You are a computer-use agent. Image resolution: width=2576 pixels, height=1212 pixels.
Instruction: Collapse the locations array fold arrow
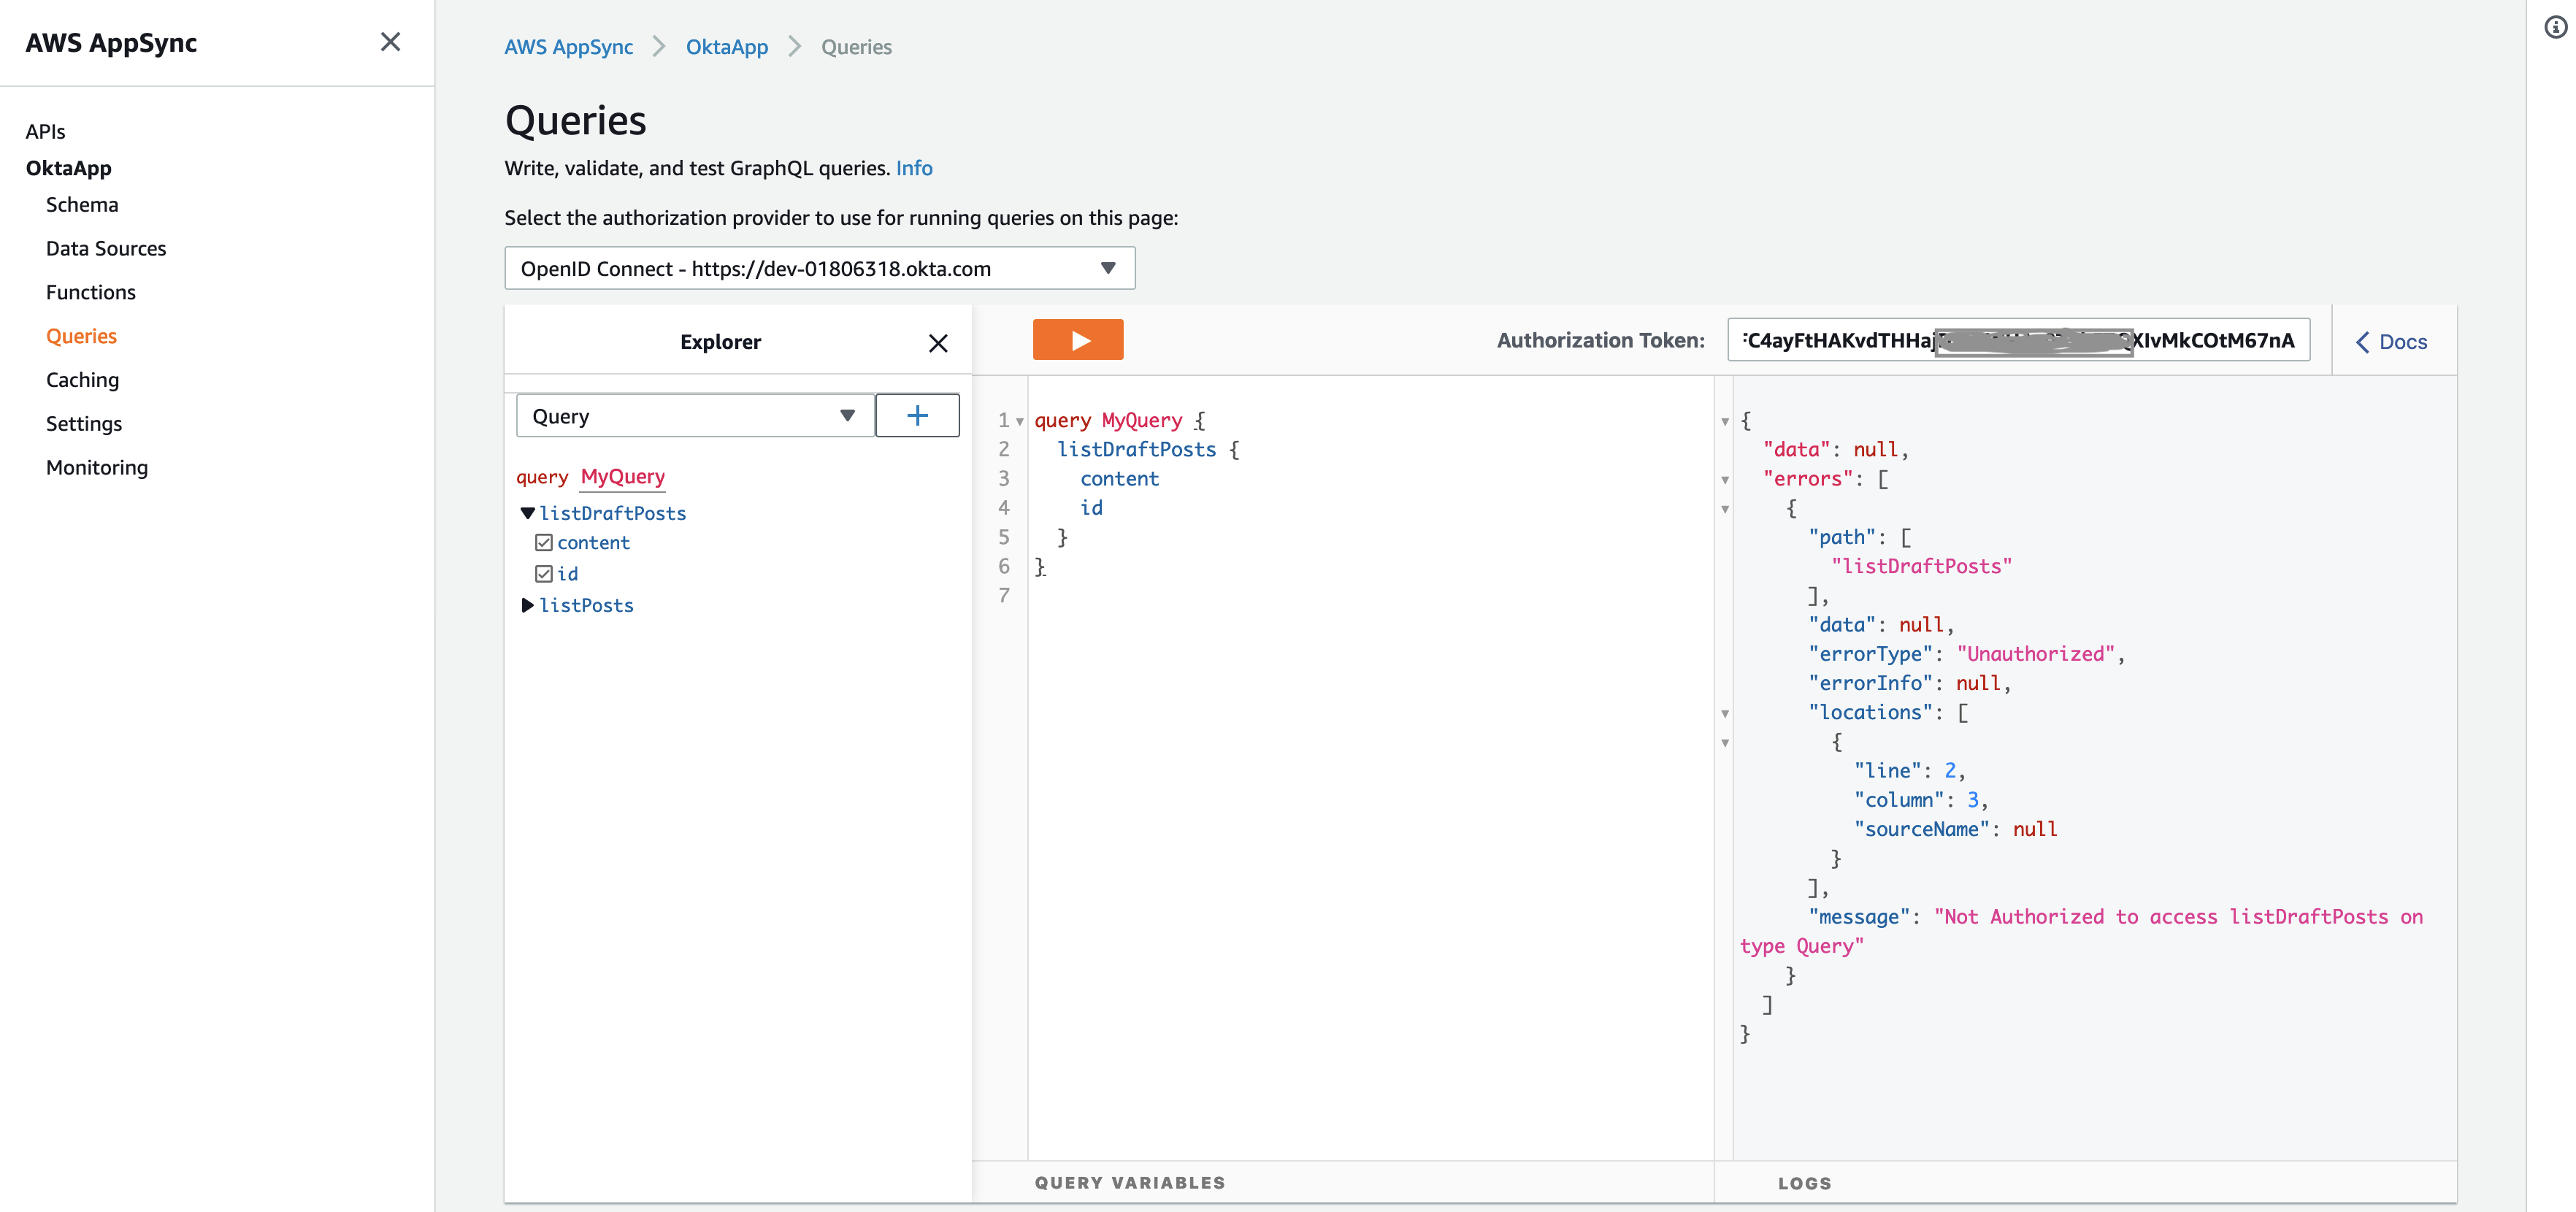coord(1725,714)
